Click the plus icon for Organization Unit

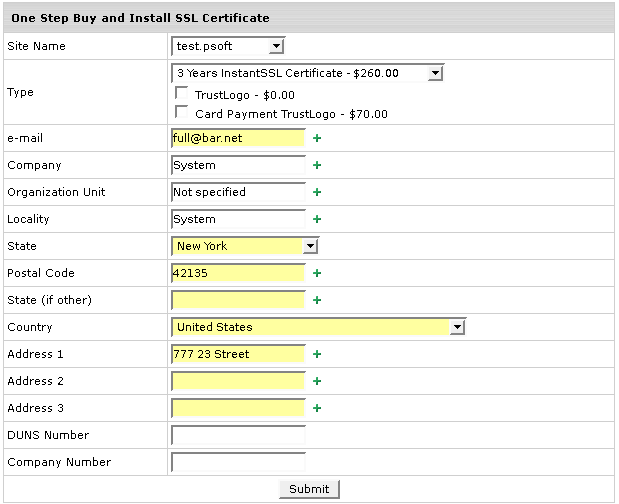click(317, 192)
